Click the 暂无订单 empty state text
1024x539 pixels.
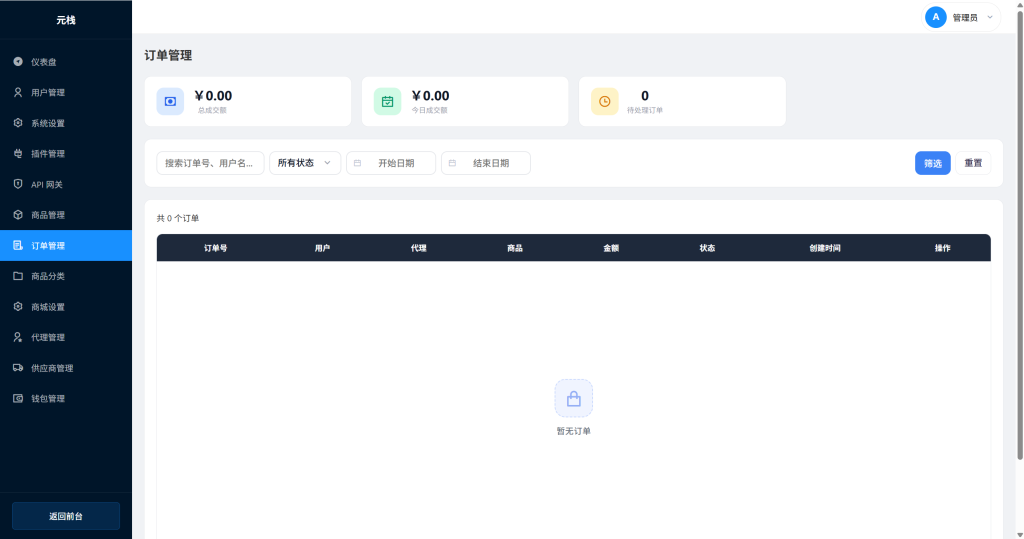point(573,431)
